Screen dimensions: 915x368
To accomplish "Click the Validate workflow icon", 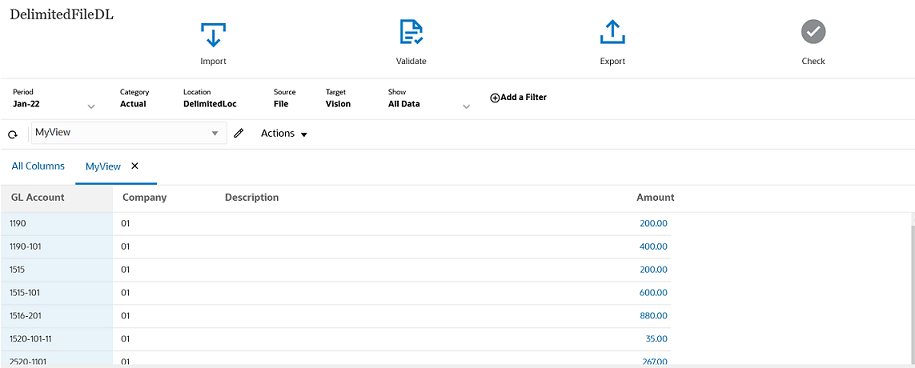I will pyautogui.click(x=411, y=32).
